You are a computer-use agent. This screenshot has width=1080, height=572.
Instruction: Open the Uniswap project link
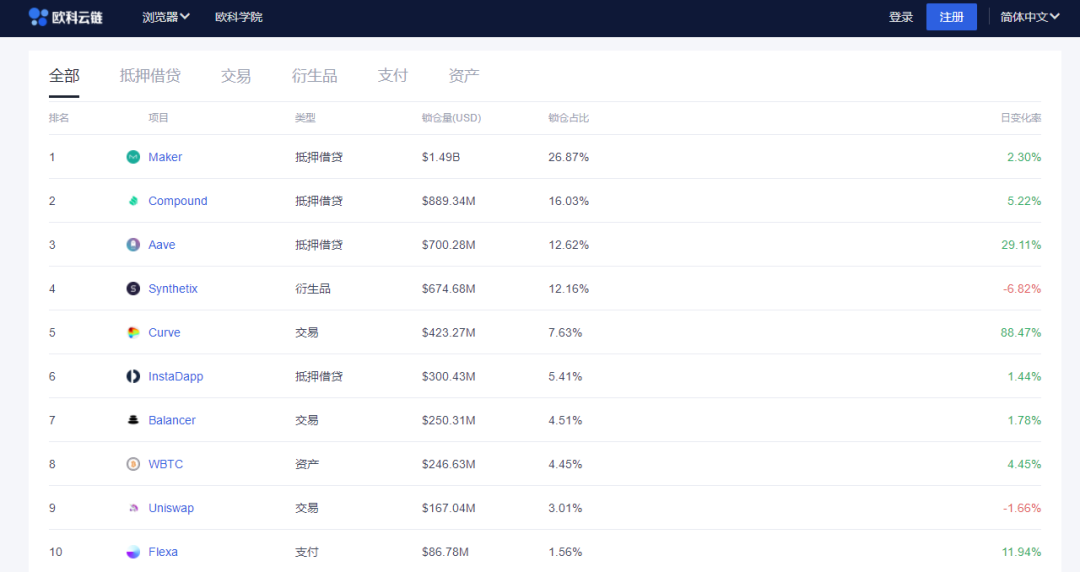tap(171, 508)
